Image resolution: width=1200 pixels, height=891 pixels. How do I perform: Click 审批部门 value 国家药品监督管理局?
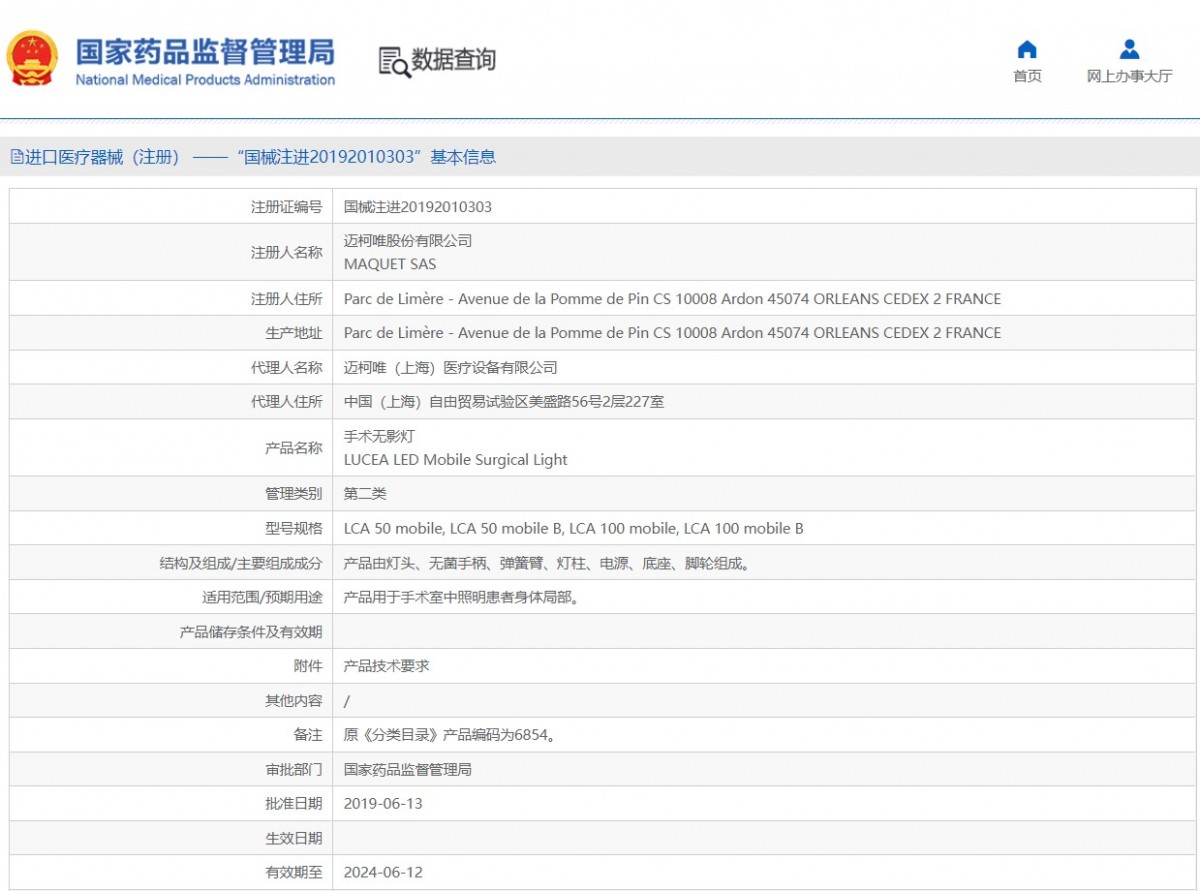408,770
